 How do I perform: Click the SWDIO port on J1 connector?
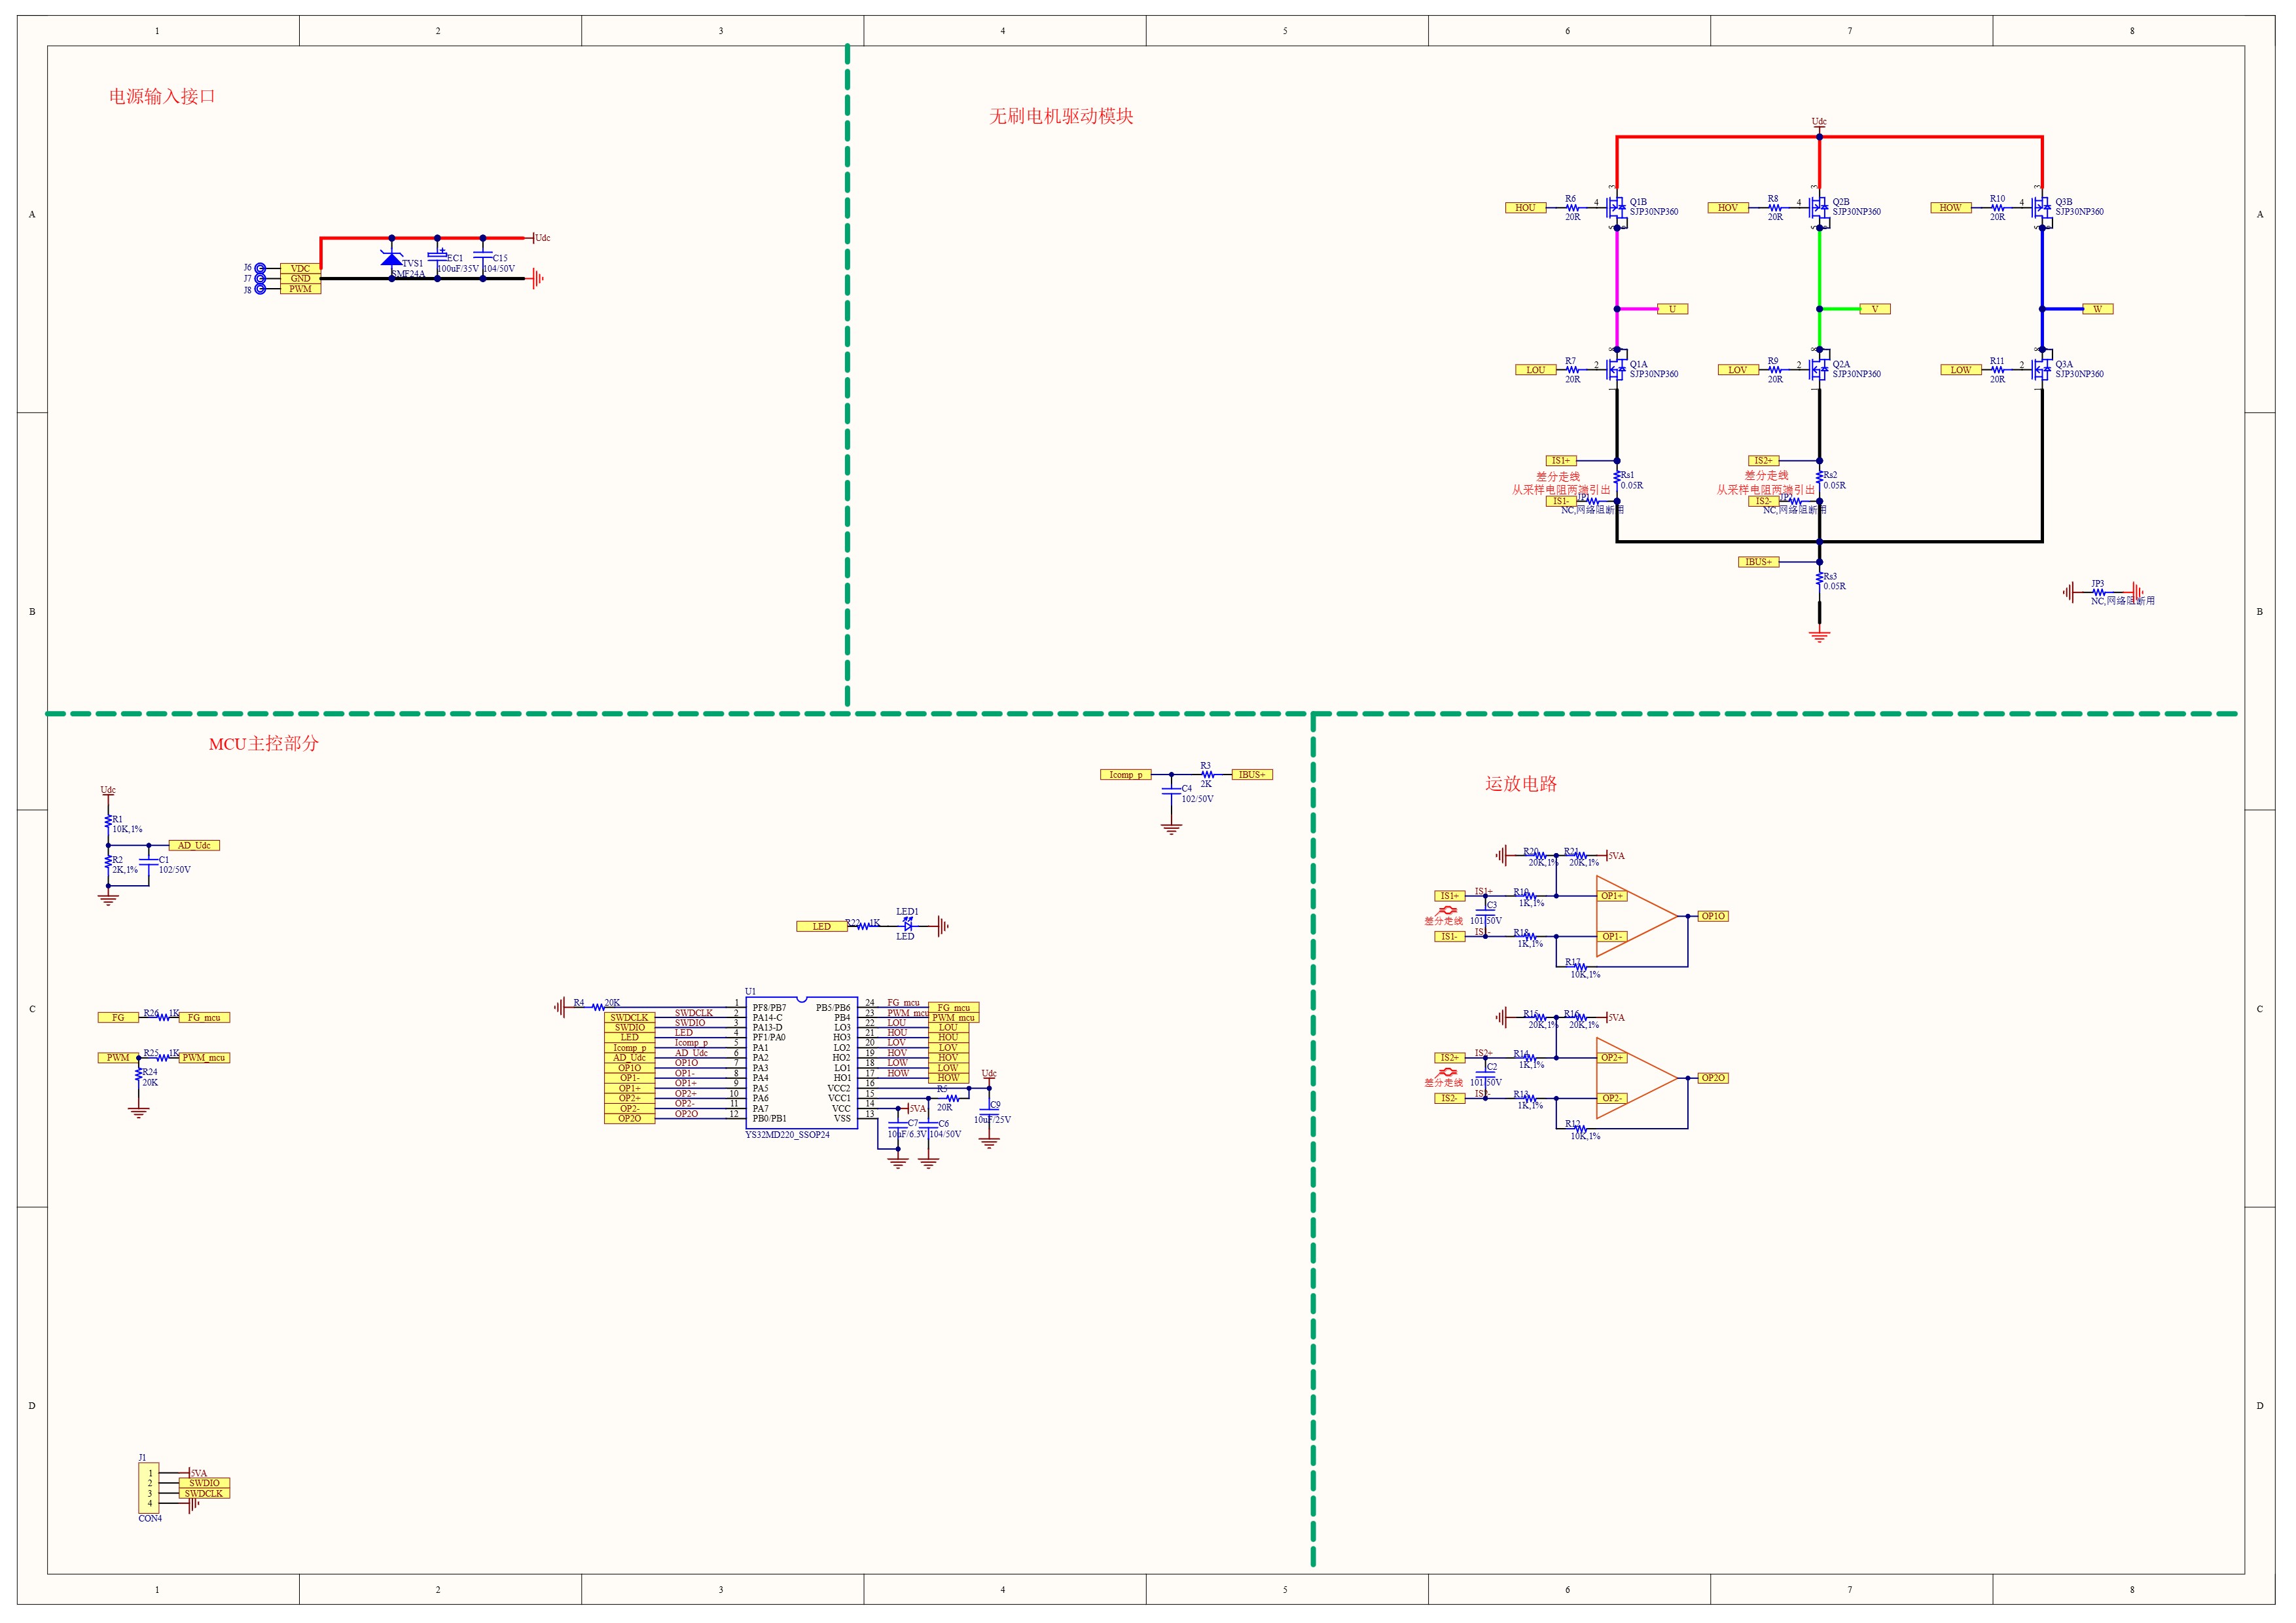point(204,1483)
